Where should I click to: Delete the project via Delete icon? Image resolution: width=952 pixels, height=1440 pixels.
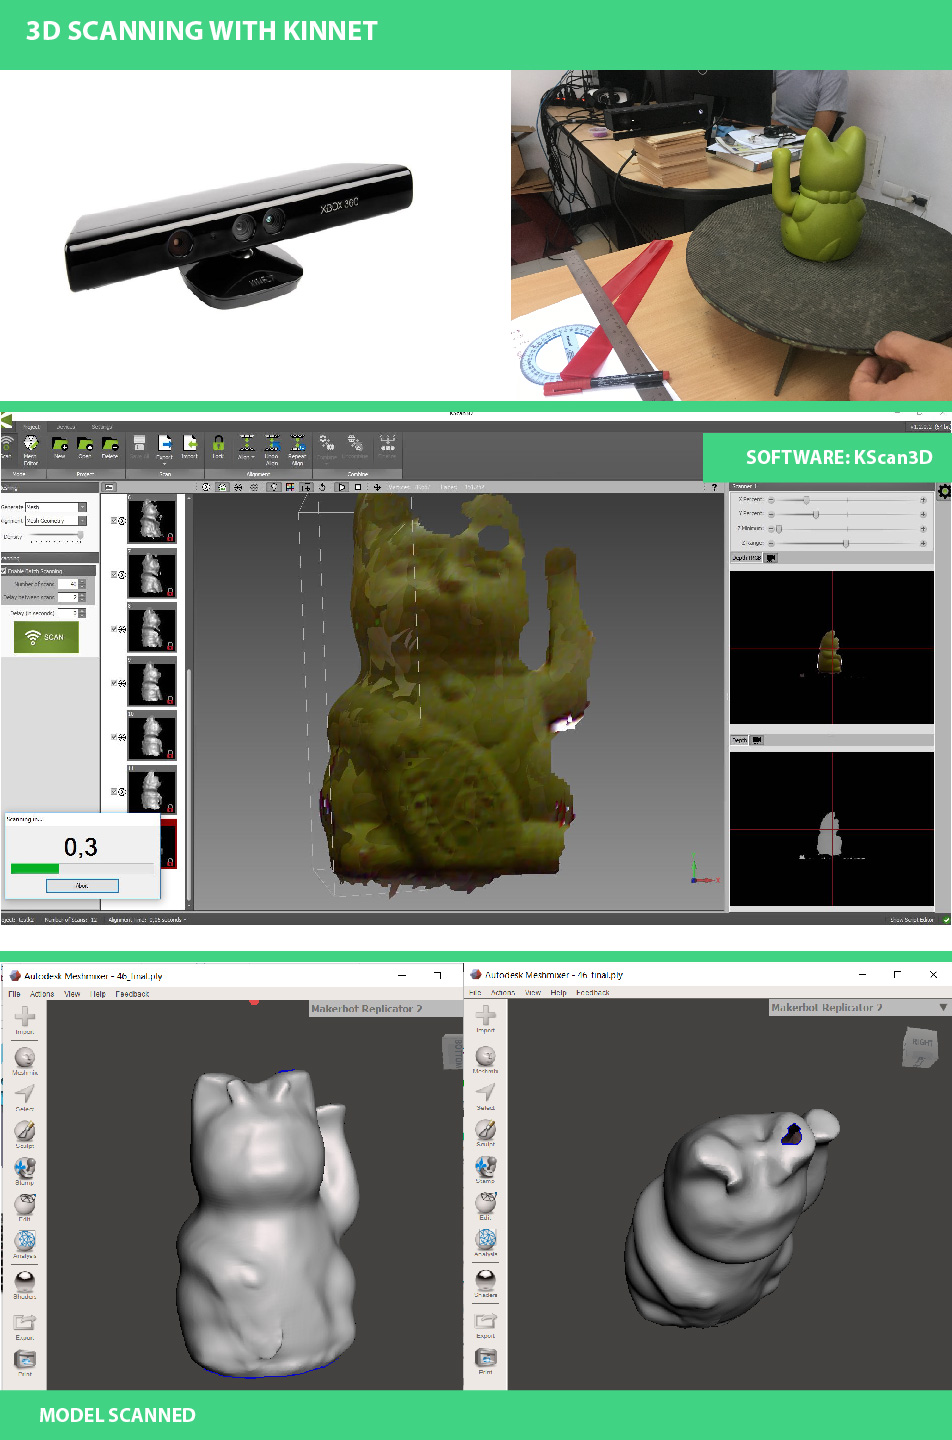coord(110,447)
